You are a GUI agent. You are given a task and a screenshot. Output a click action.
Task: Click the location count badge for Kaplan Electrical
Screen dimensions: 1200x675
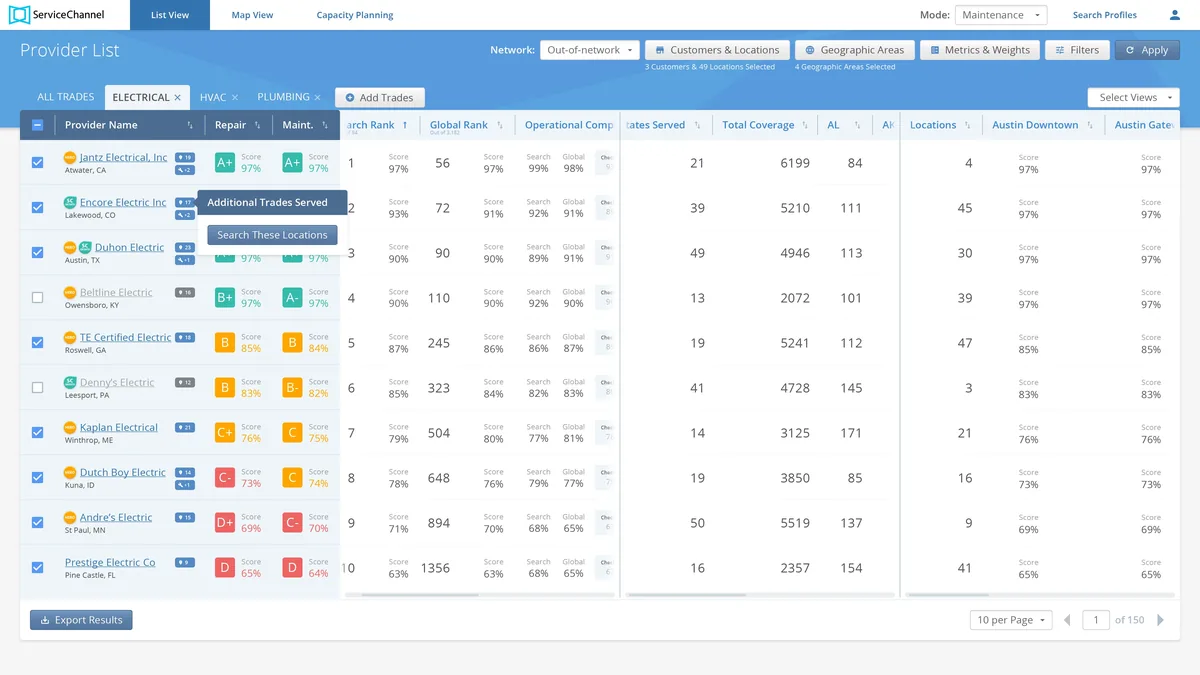click(185, 428)
